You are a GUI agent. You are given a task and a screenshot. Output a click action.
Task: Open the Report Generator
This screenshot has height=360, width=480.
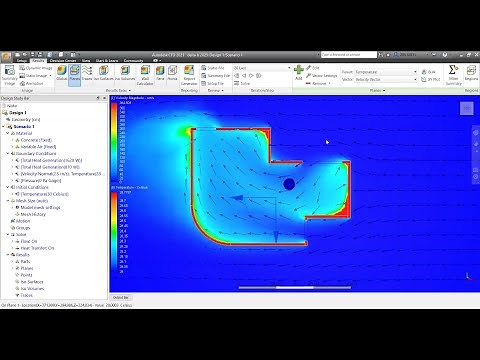pyautogui.click(x=189, y=75)
